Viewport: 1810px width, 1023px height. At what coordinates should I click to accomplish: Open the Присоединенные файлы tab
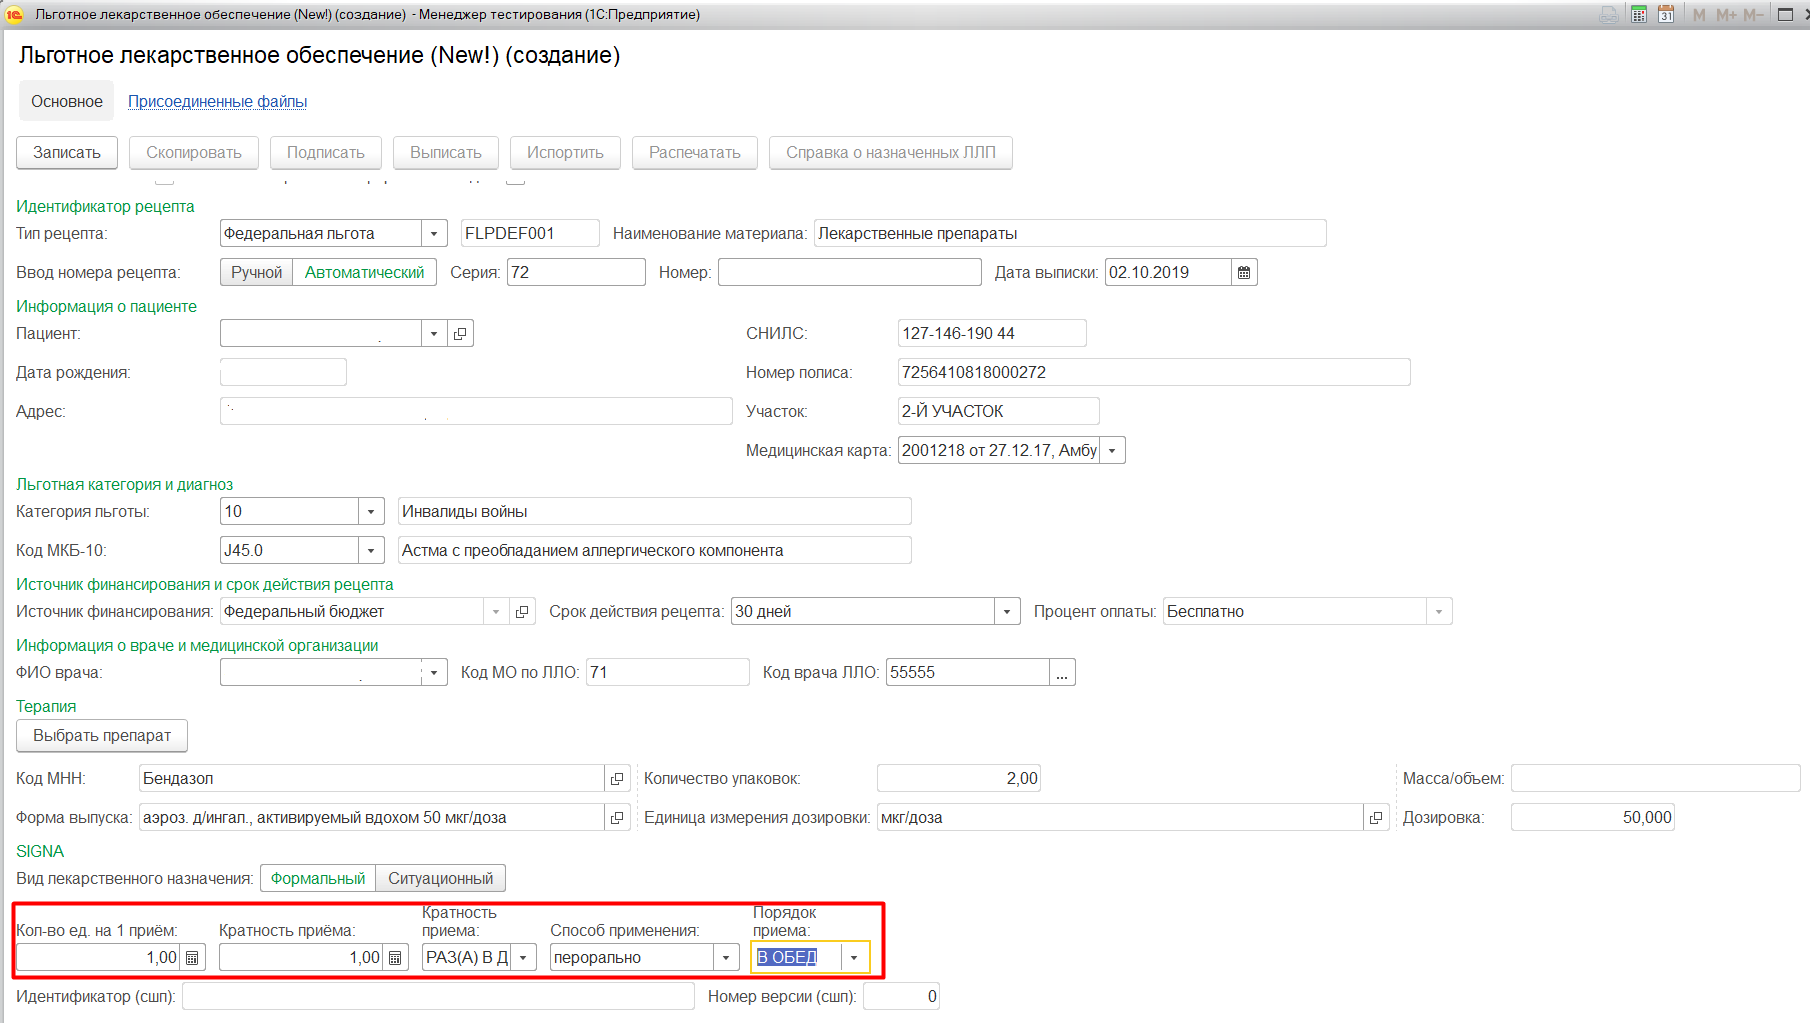pyautogui.click(x=217, y=101)
